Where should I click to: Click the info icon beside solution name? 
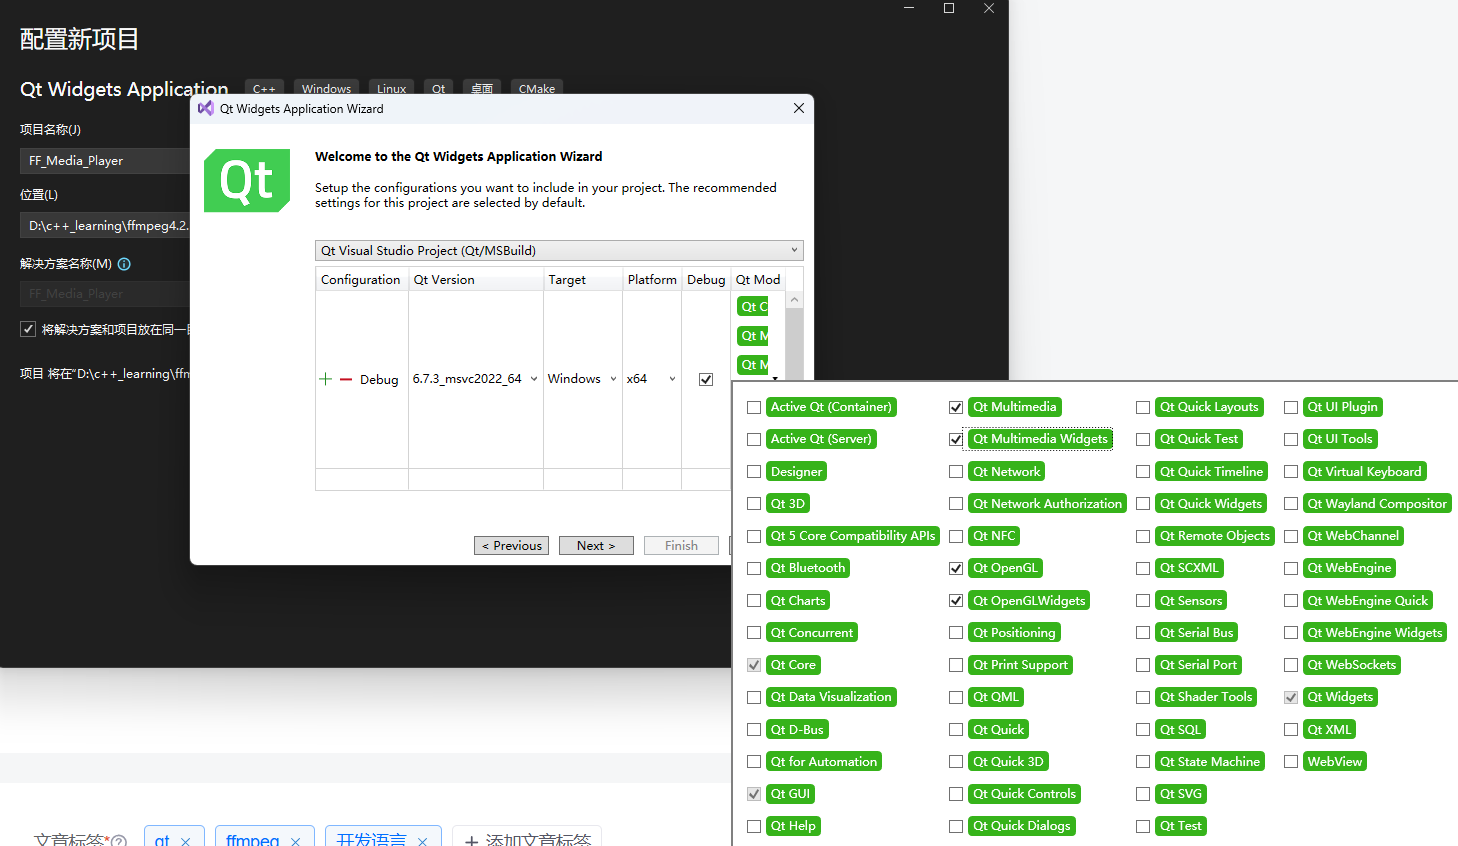coord(124,264)
